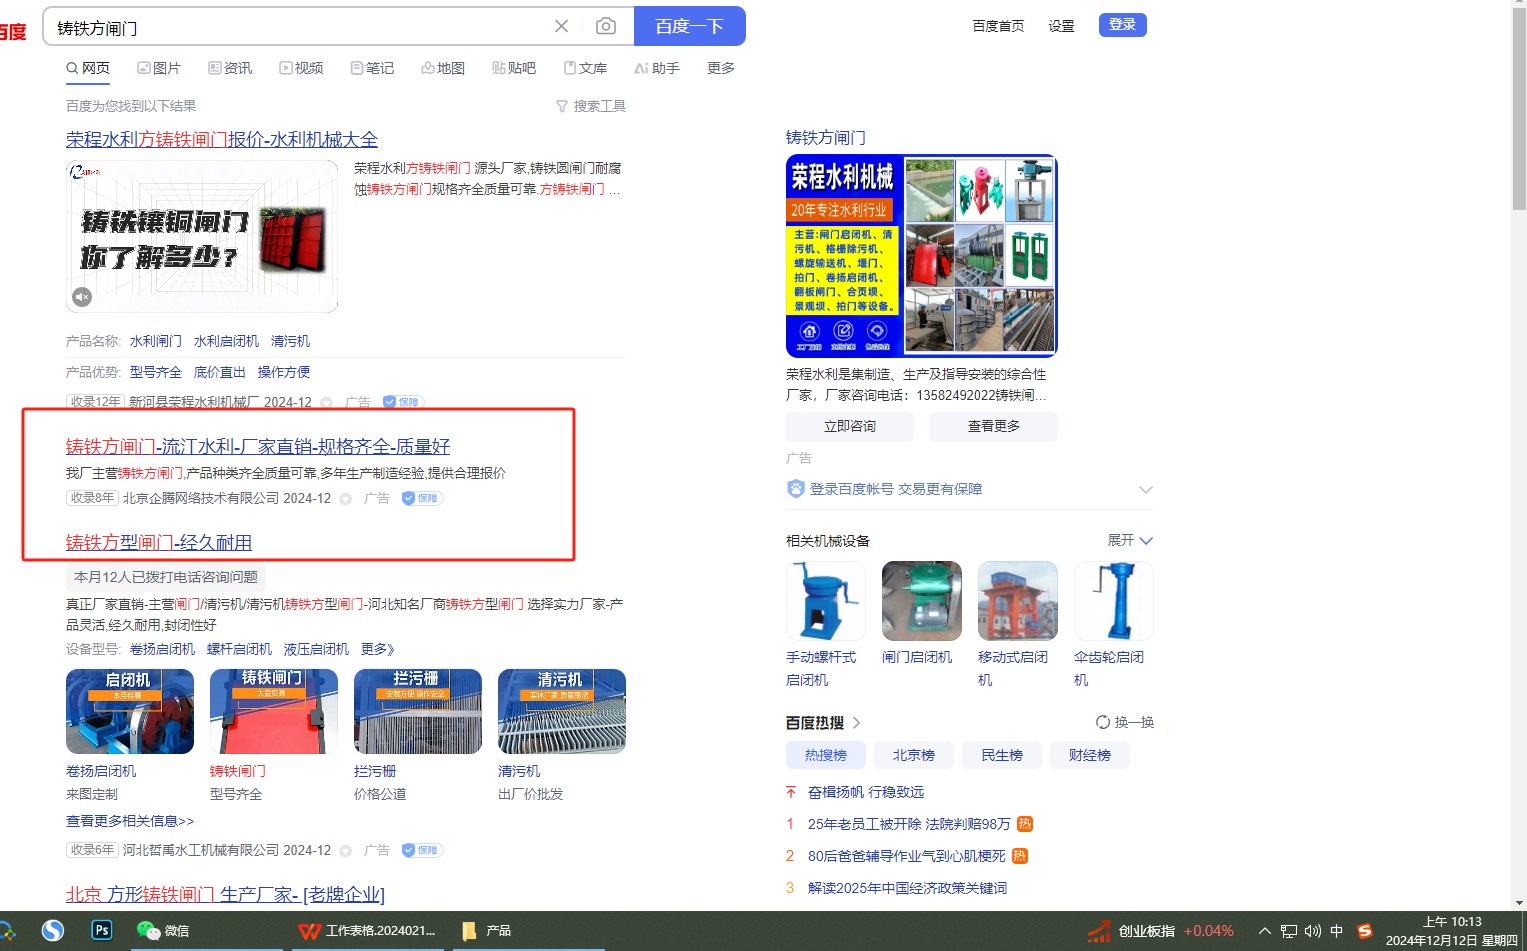Screen dimensions: 1527x951
Task: Refresh hot list with 换一换 icon
Action: (1103, 722)
